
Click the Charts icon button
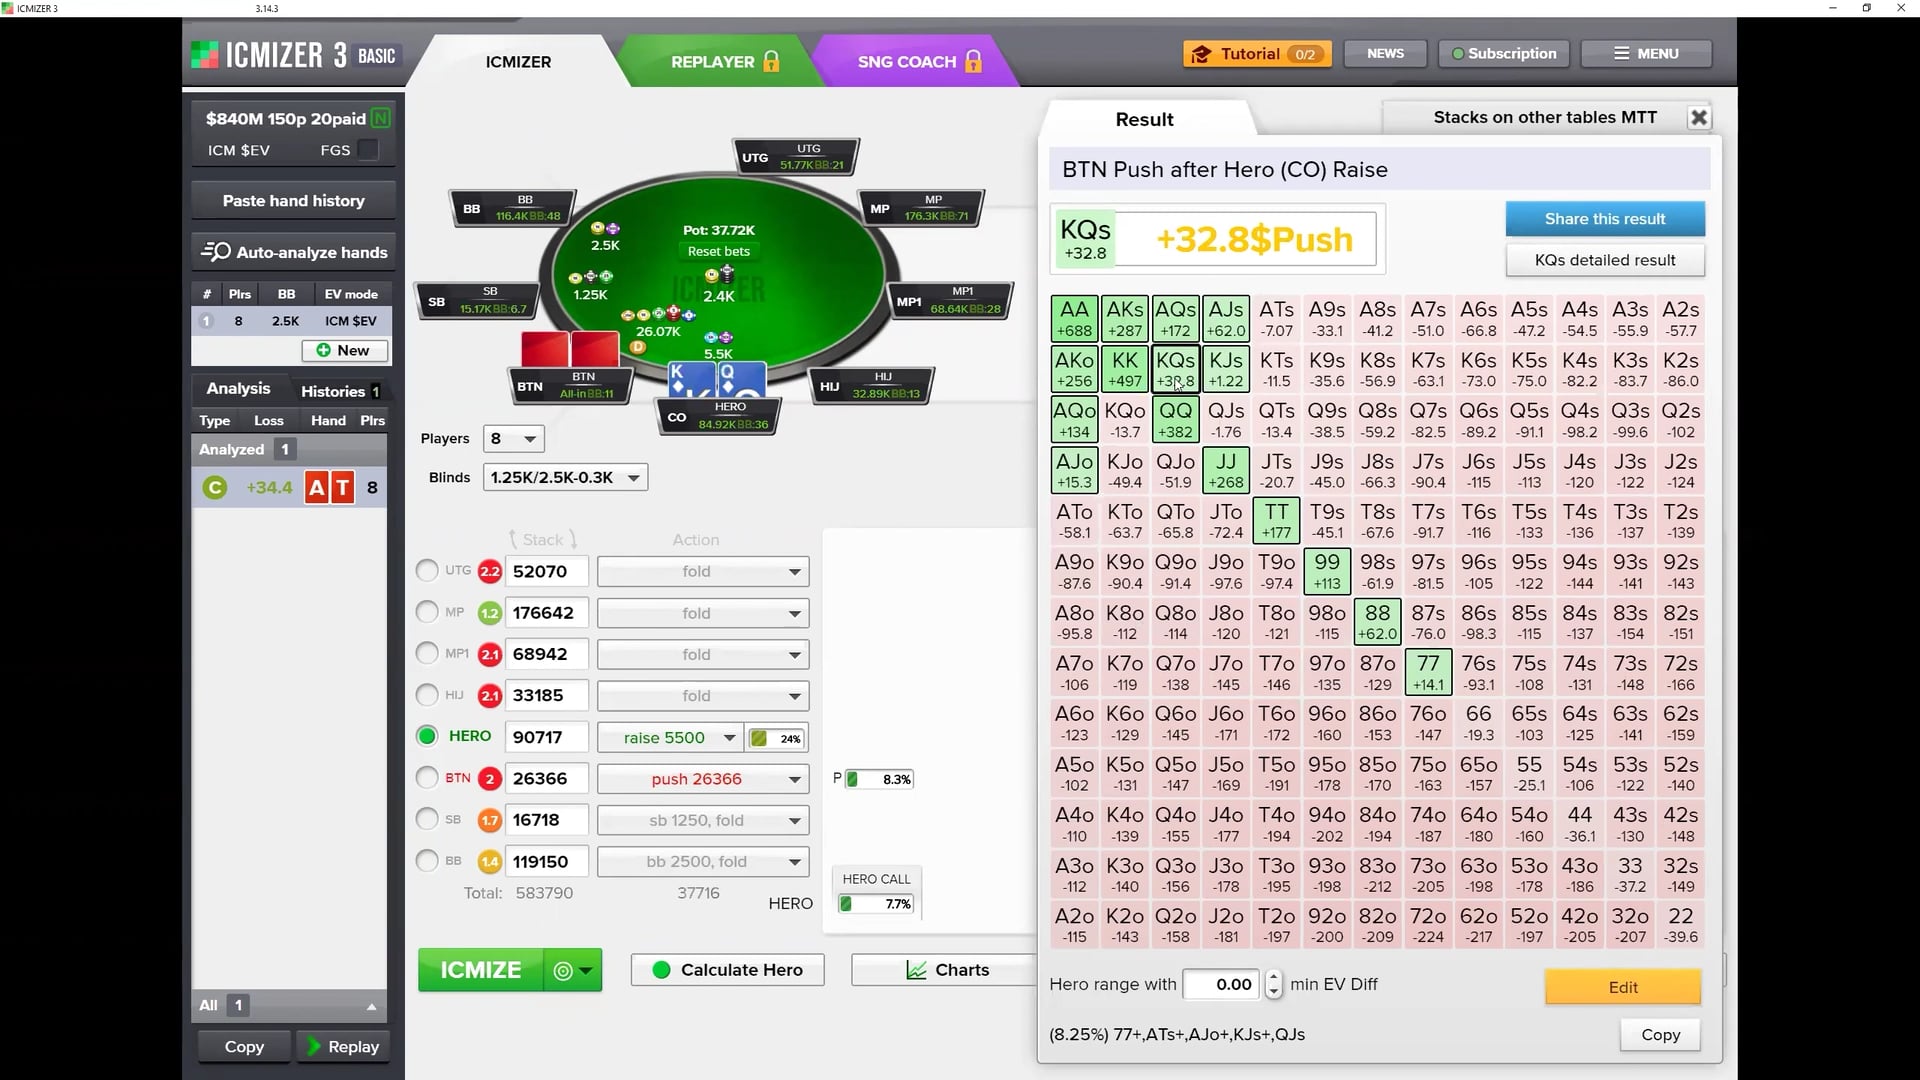(916, 969)
